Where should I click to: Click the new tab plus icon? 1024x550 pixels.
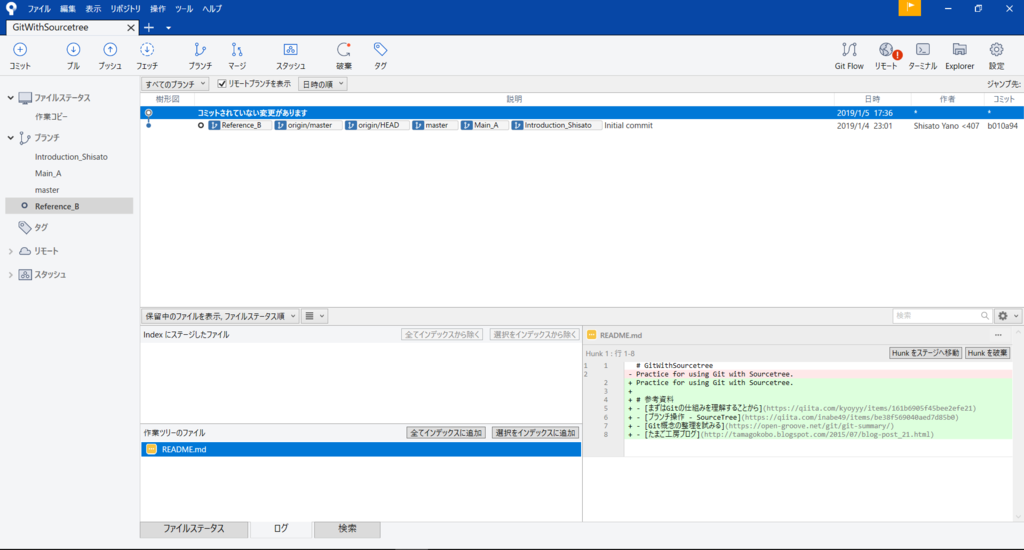pyautogui.click(x=149, y=27)
